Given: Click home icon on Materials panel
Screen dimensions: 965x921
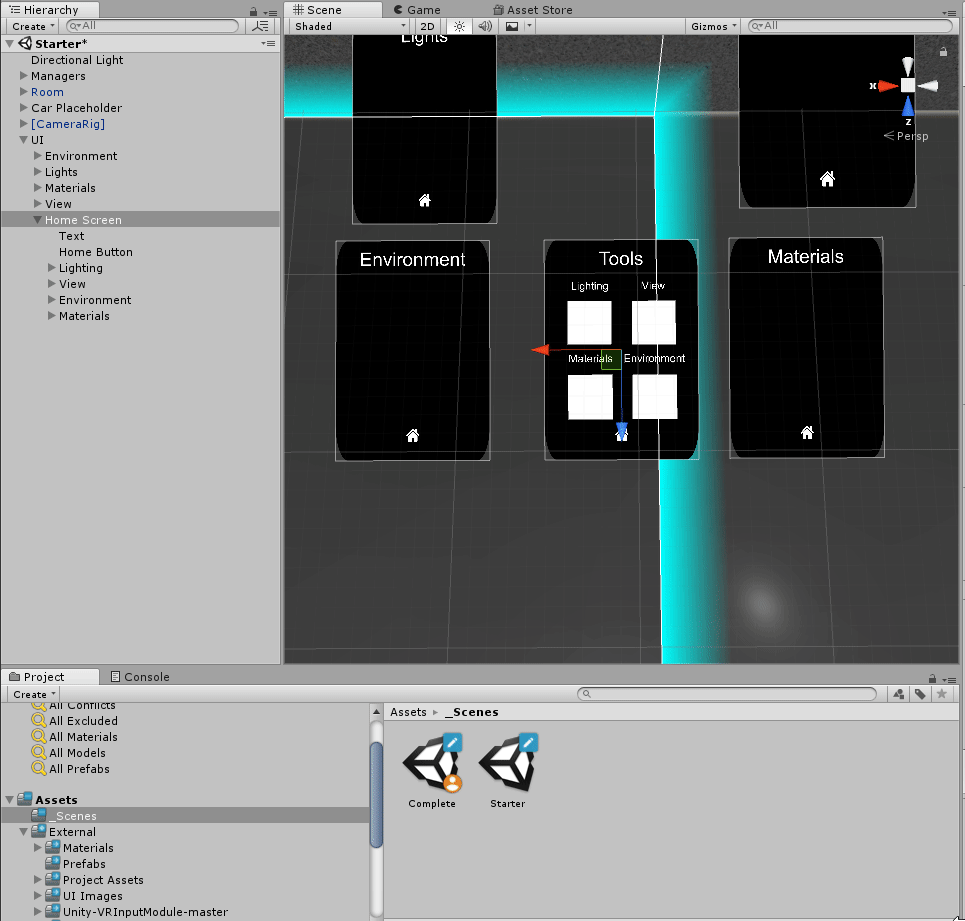Looking at the screenshot, I should [x=807, y=432].
